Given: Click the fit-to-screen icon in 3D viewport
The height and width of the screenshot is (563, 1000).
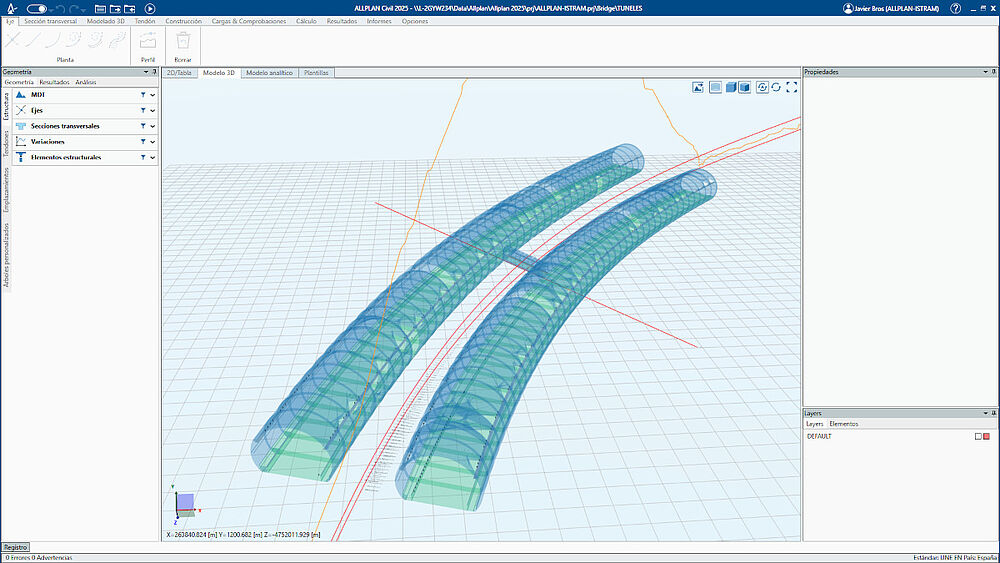Looking at the screenshot, I should click(792, 87).
